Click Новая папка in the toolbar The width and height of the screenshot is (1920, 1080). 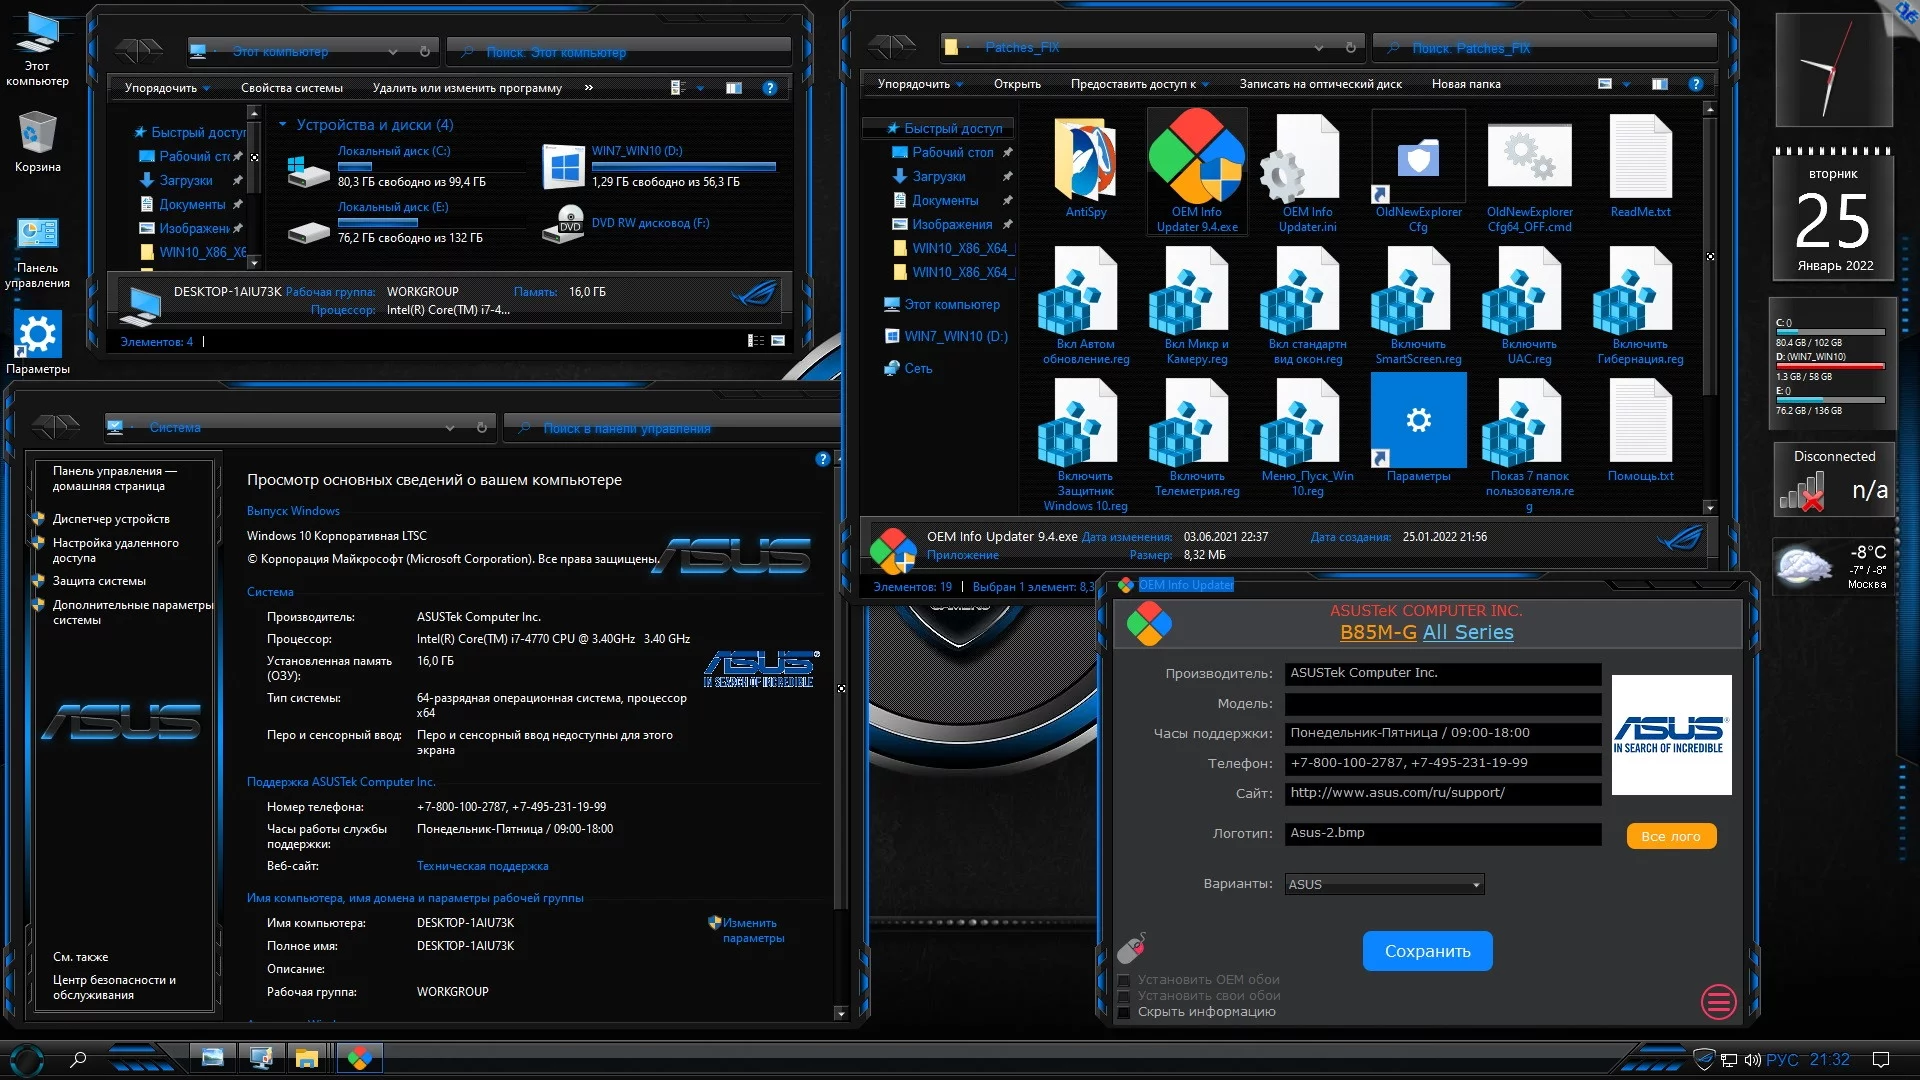[1465, 84]
